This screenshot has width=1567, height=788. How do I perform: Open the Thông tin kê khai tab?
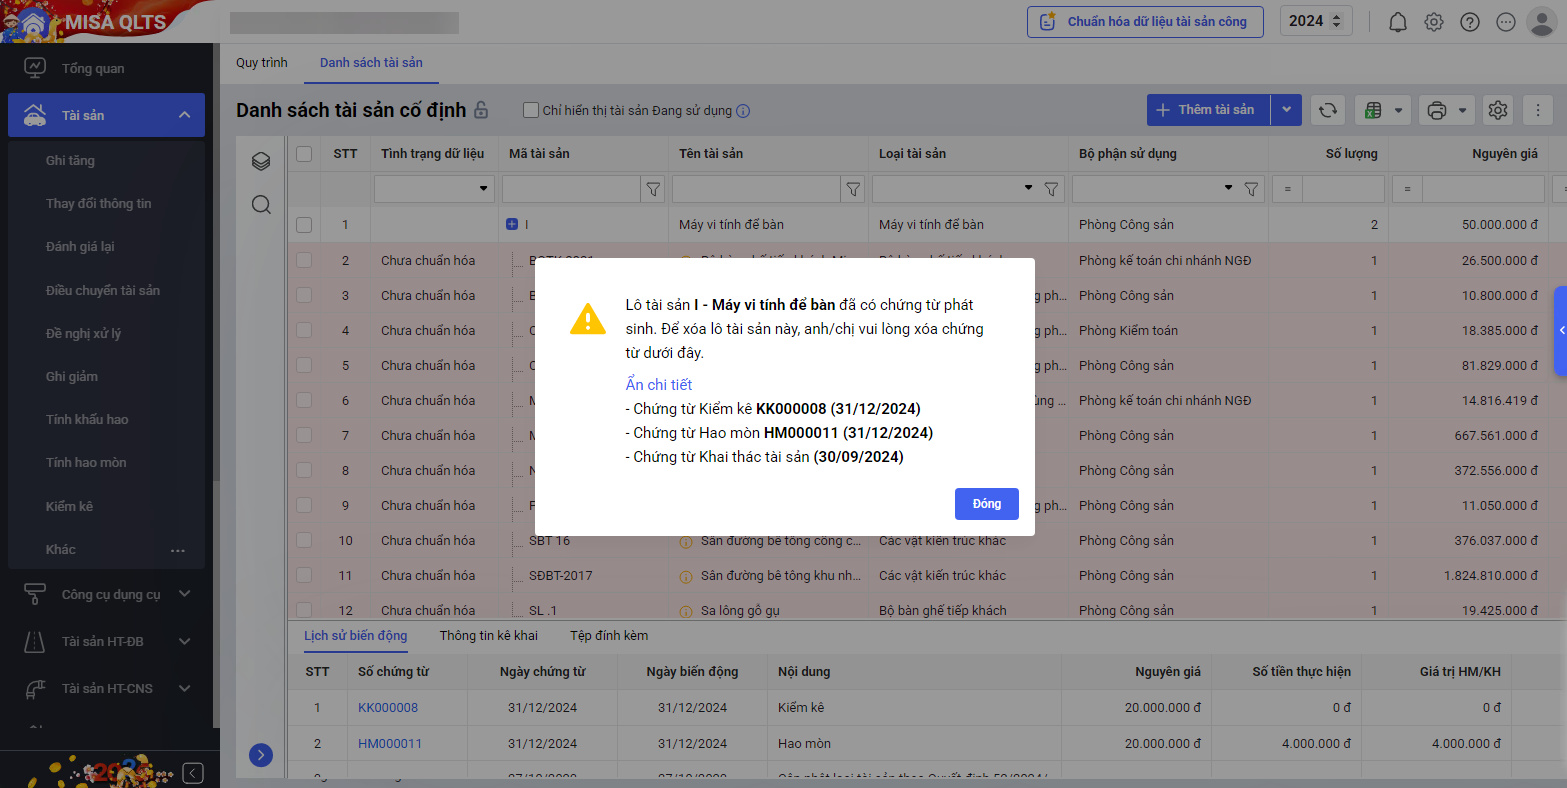[x=488, y=635]
